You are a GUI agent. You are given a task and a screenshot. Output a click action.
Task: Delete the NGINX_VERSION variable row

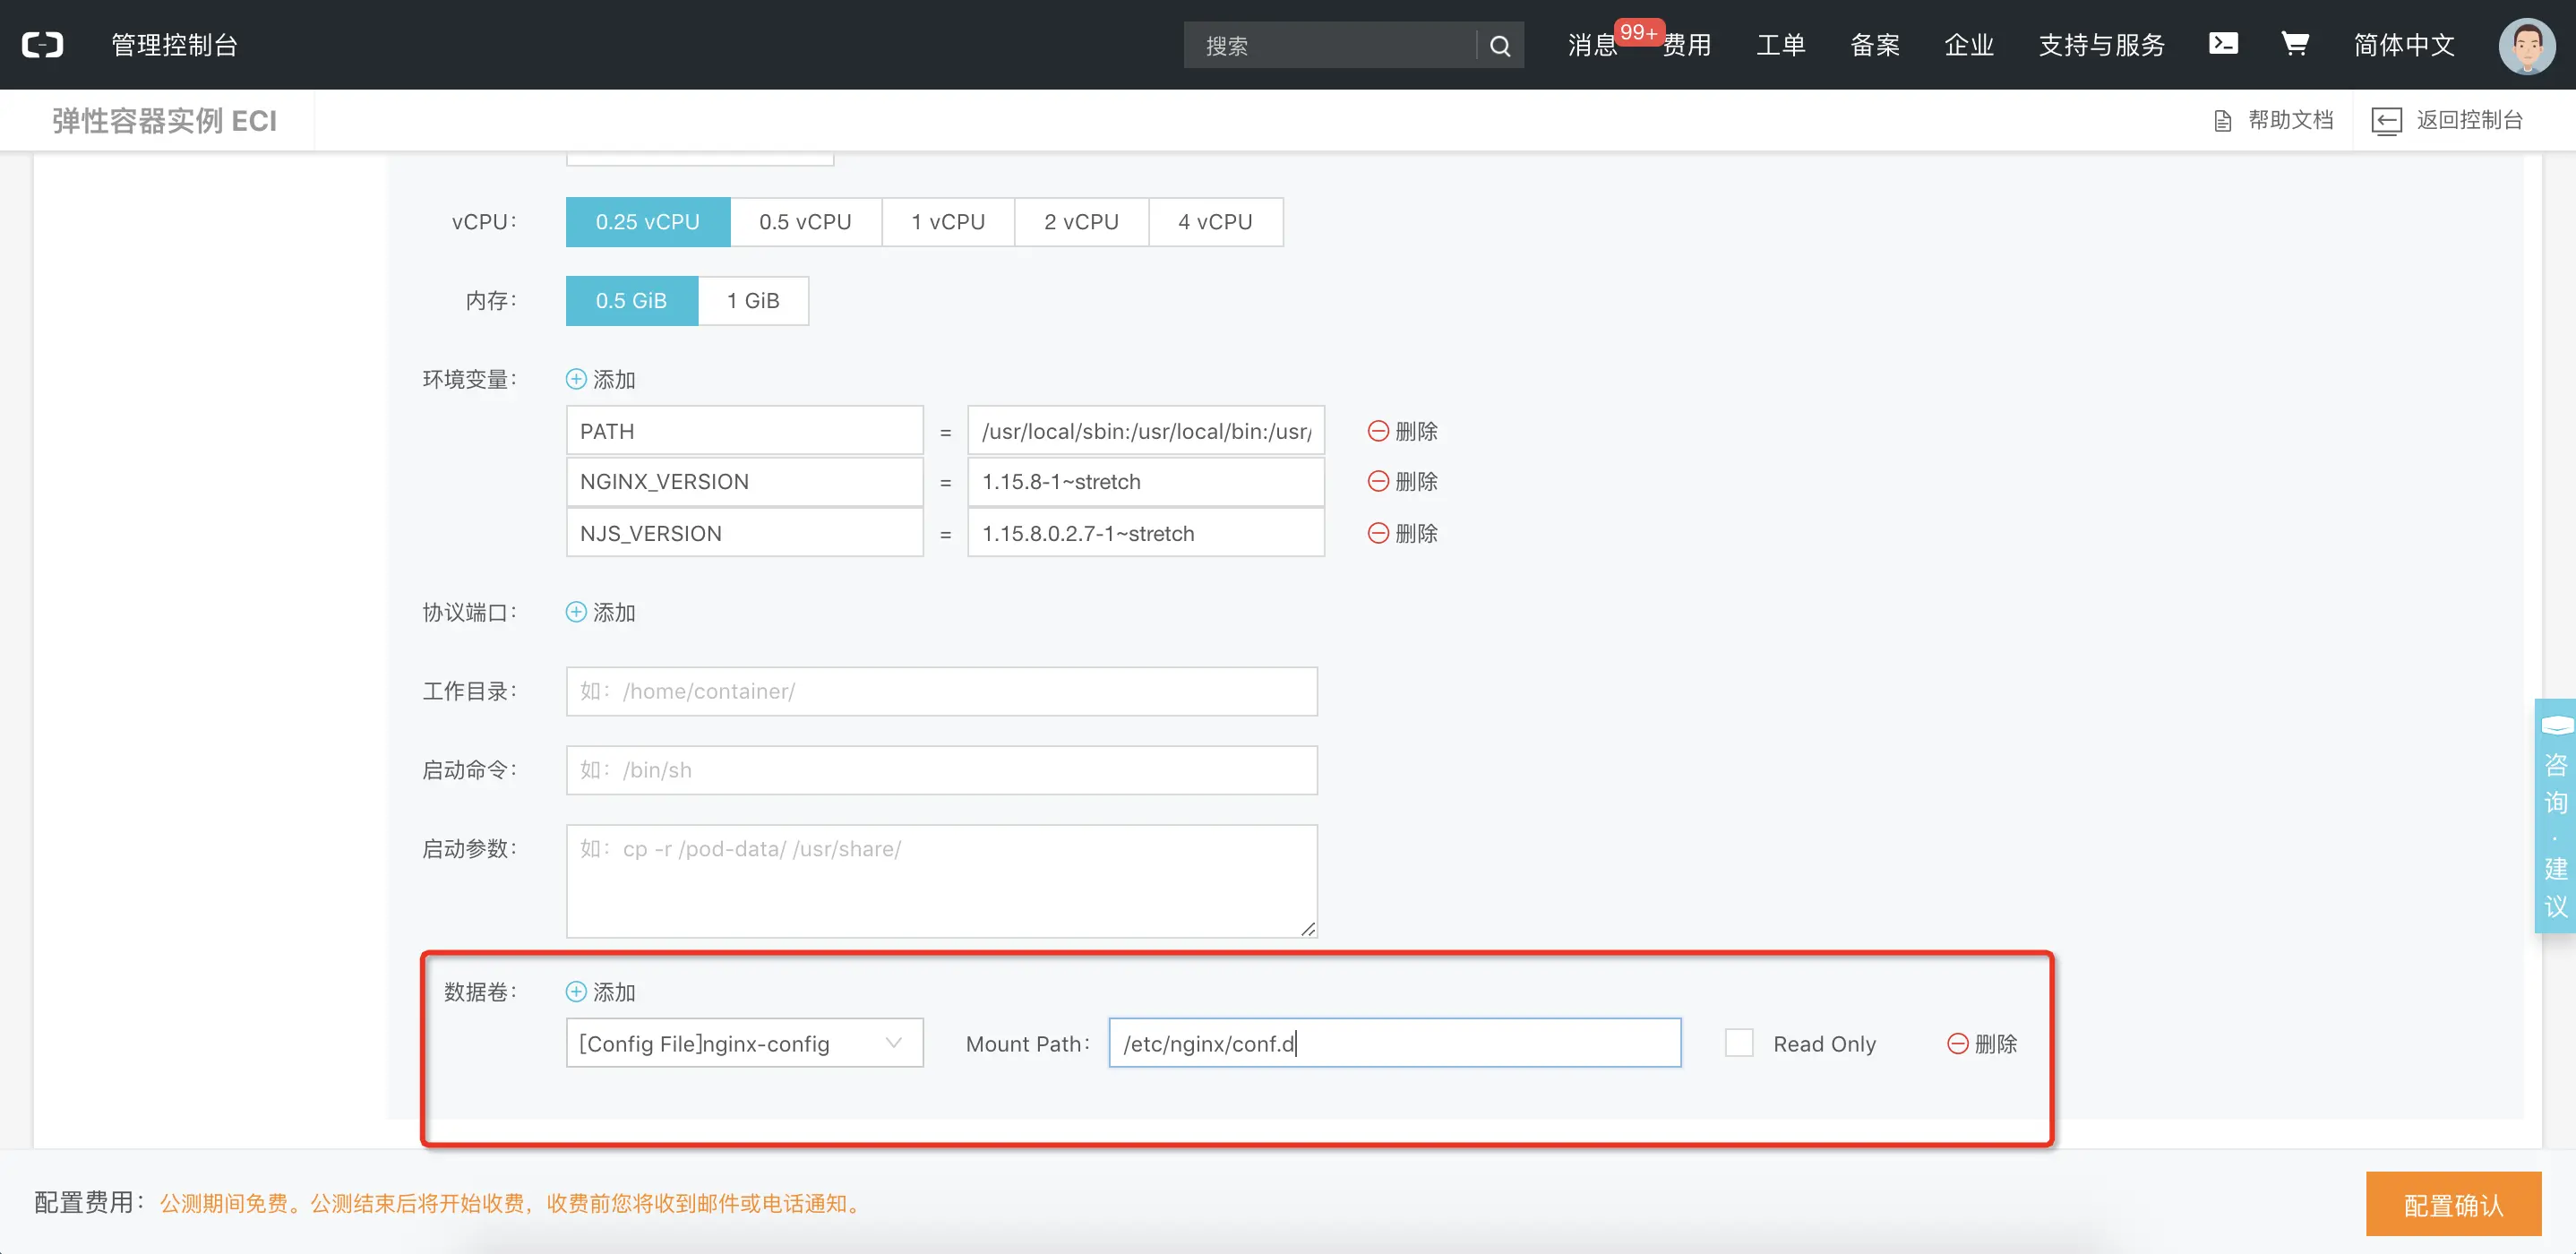[x=1402, y=482]
